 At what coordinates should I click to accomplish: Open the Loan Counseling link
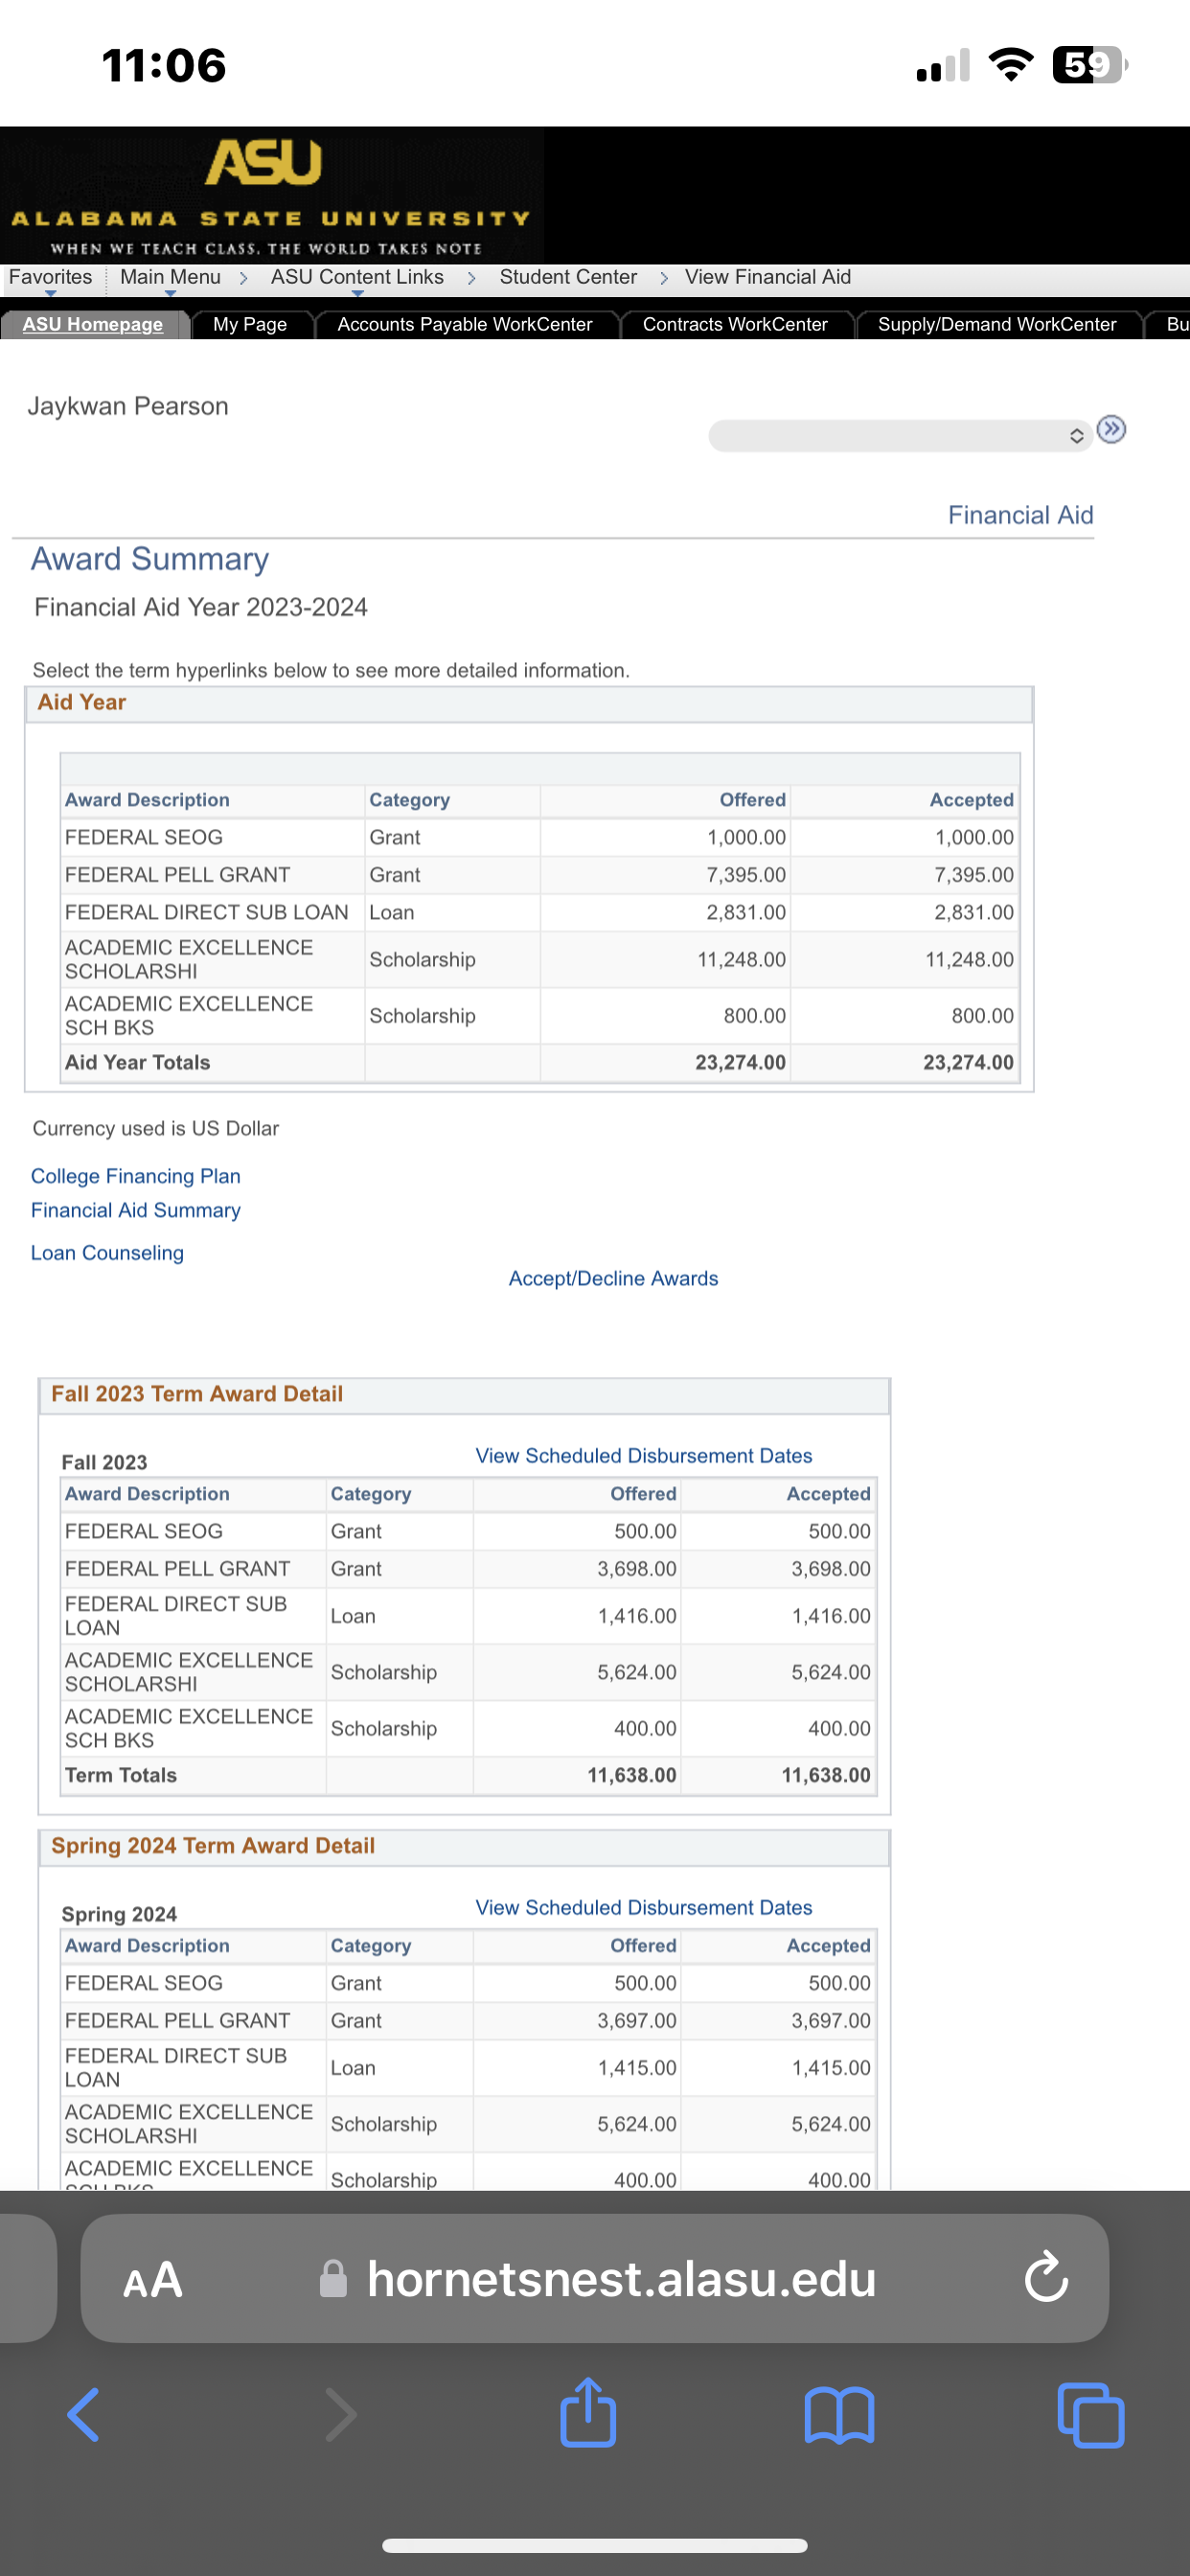[107, 1253]
